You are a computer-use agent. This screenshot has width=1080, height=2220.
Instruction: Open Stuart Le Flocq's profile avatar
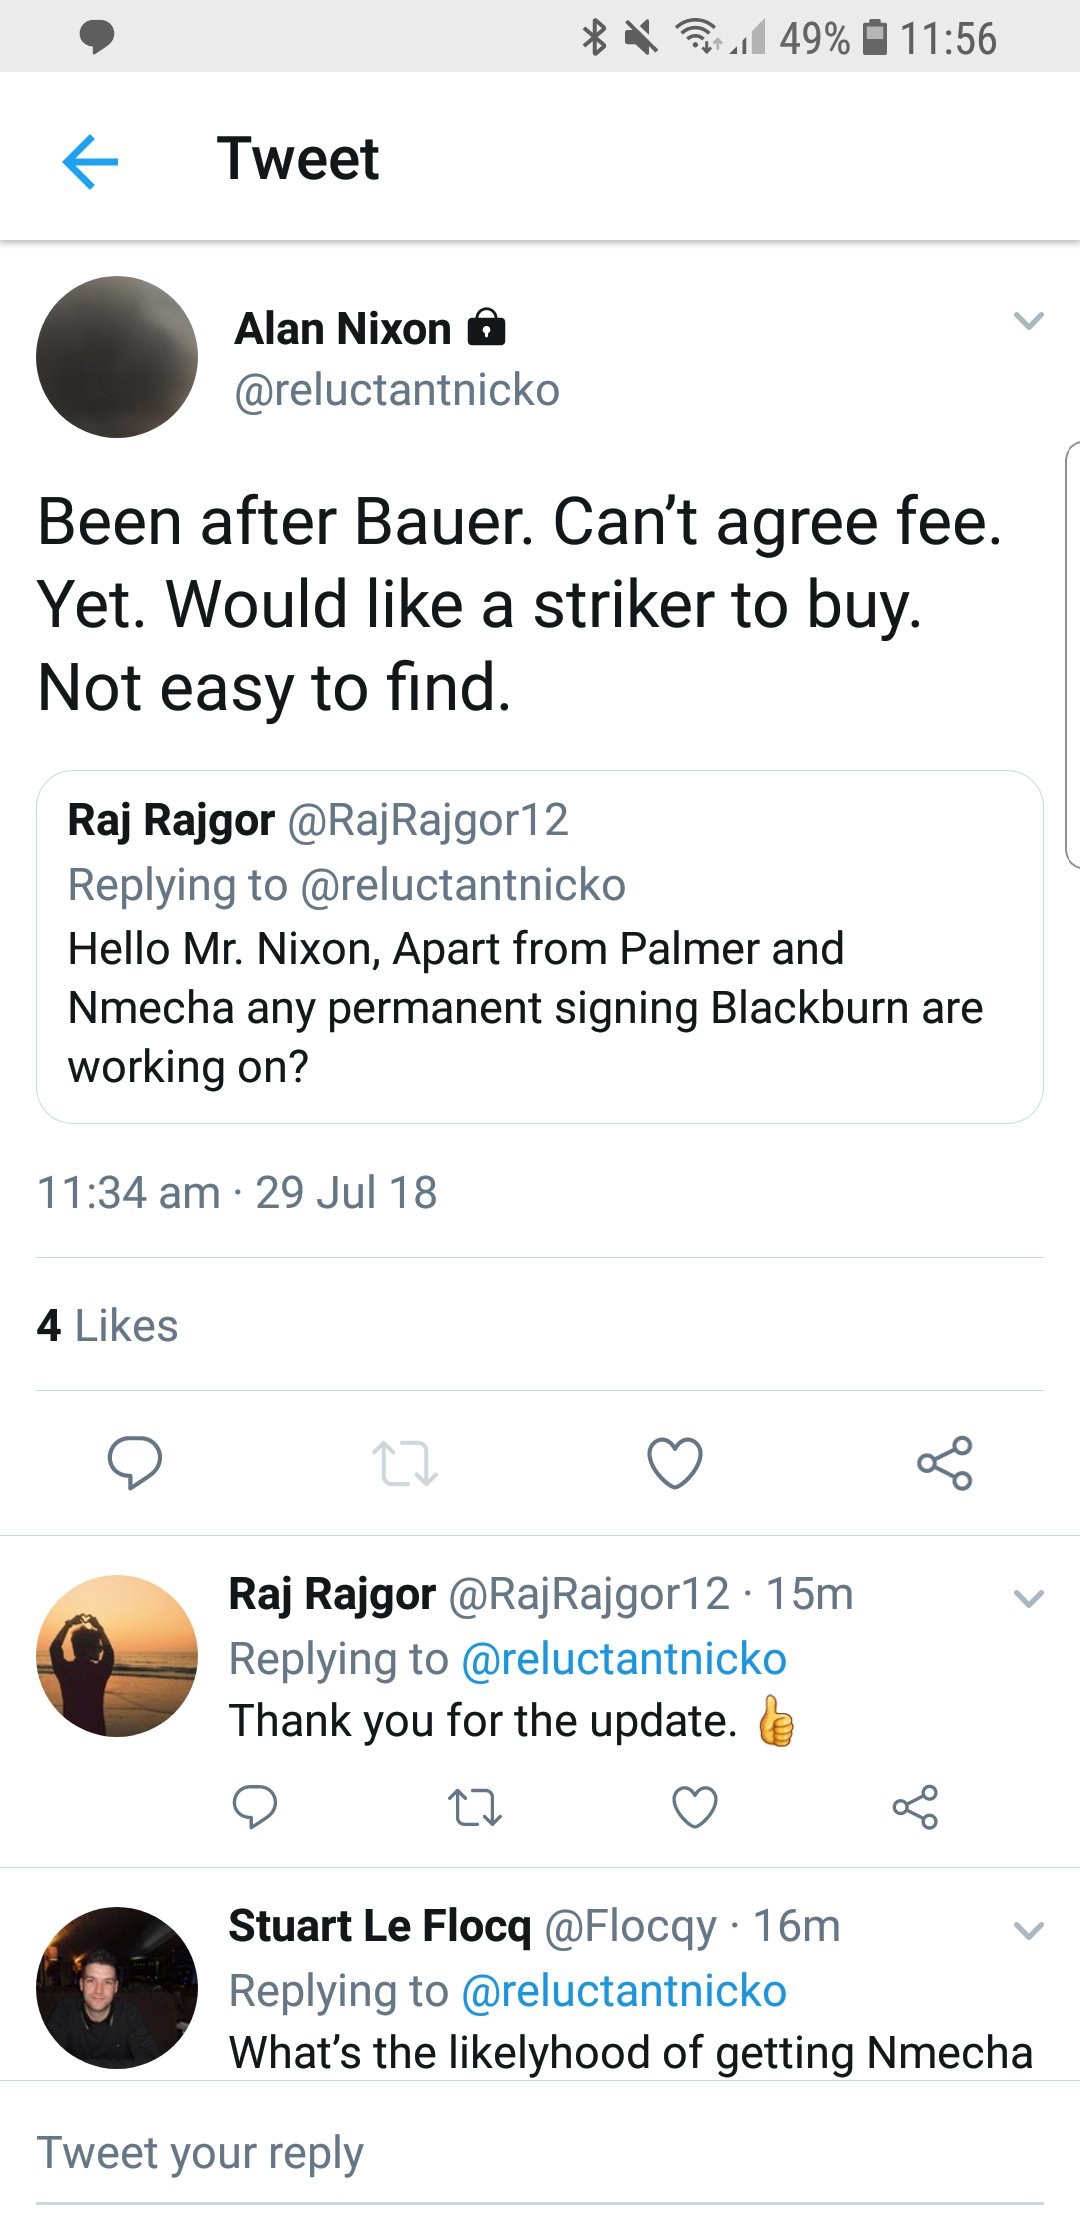pos(117,1988)
